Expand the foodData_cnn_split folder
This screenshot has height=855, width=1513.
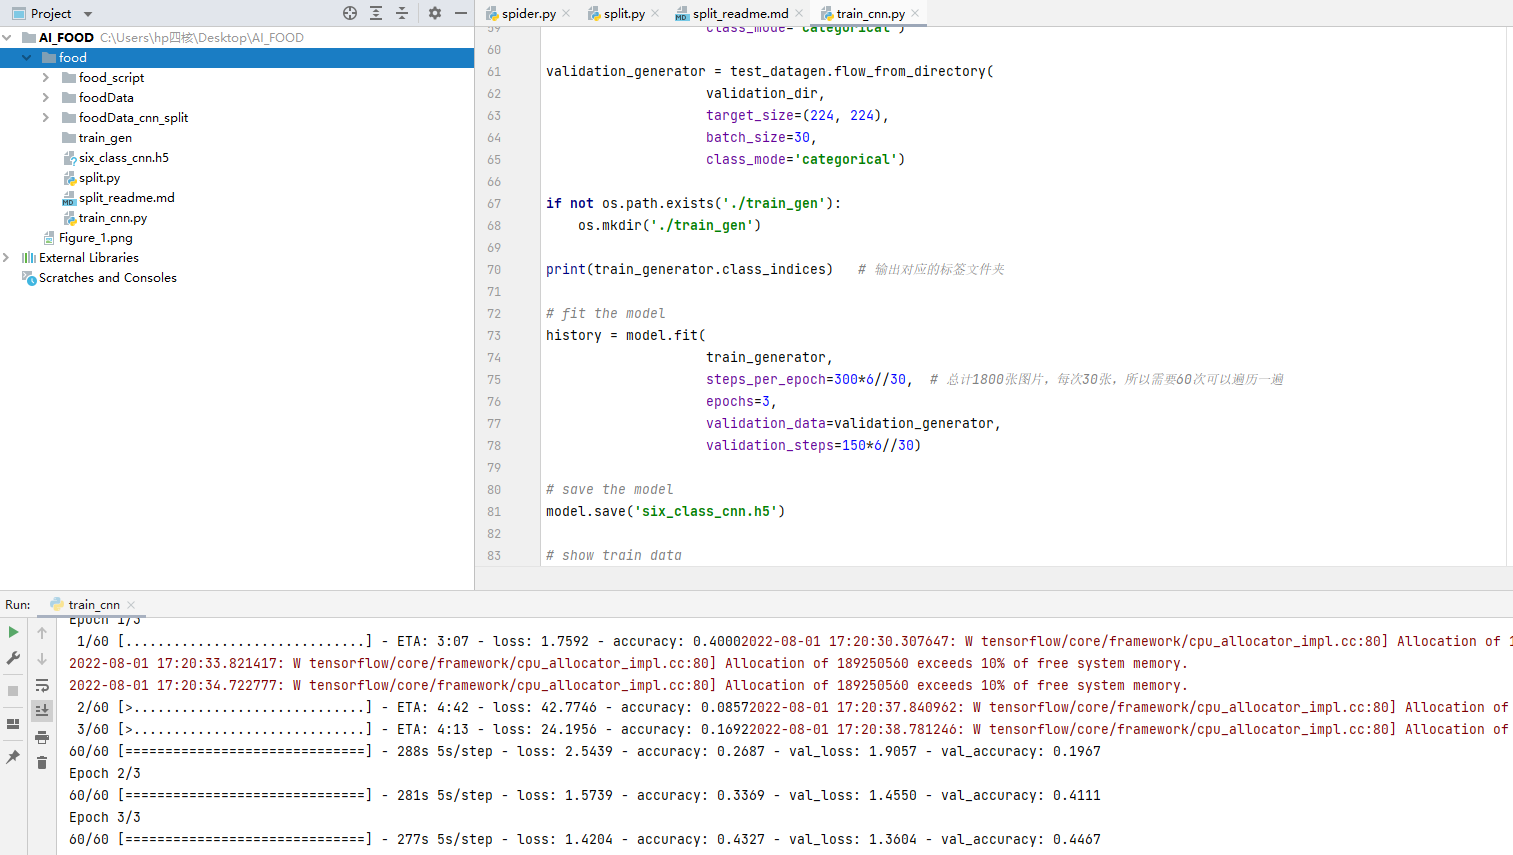[46, 117]
